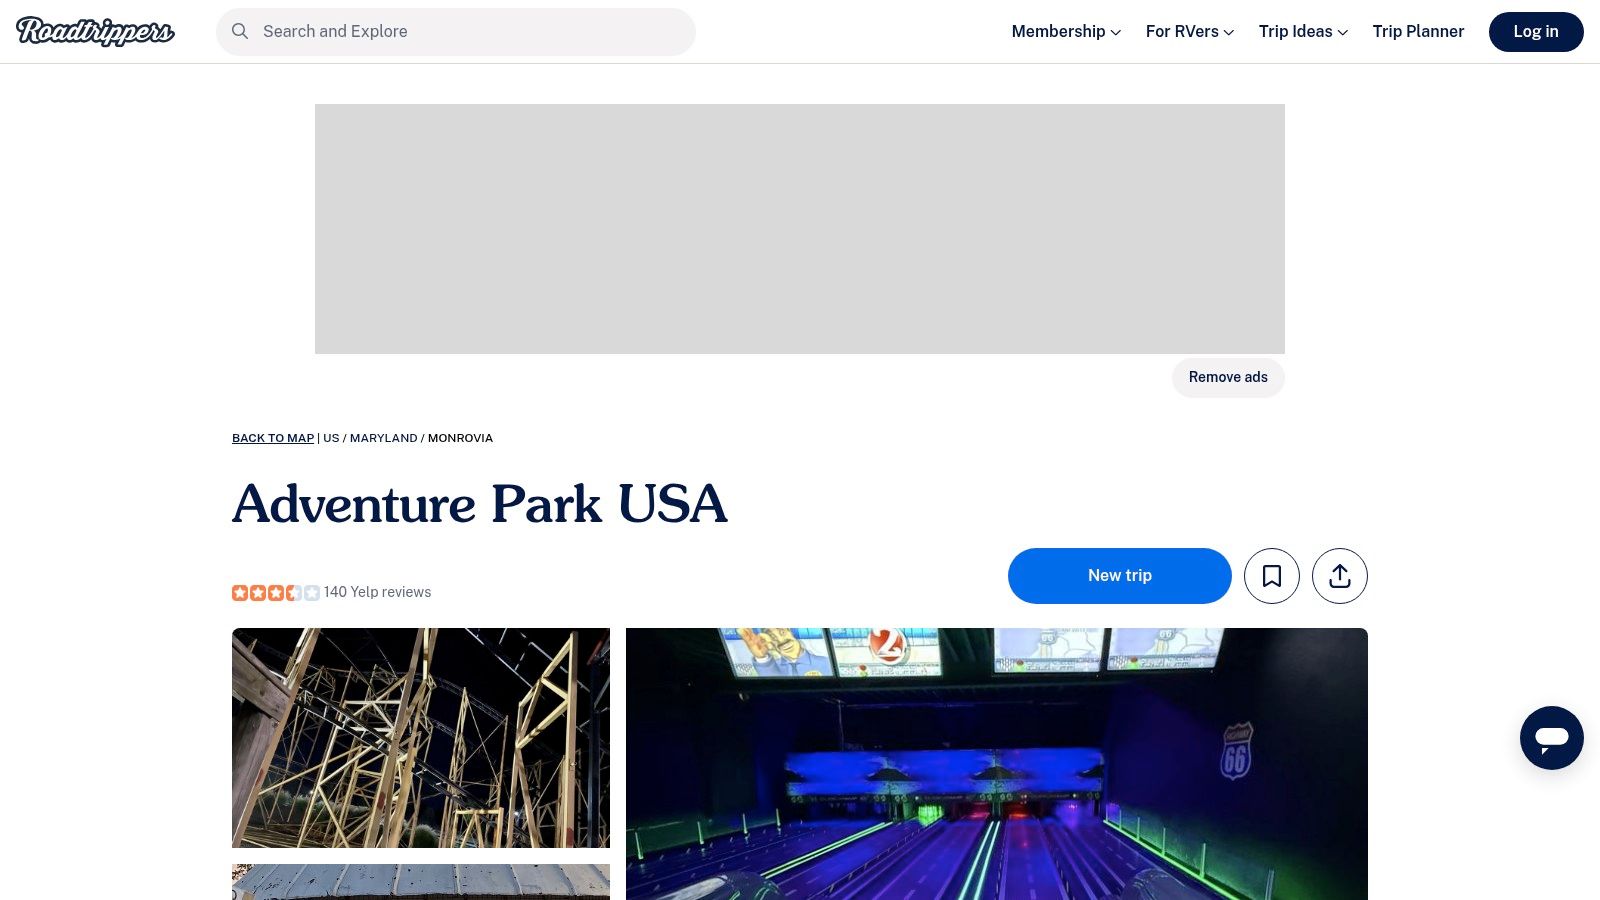The height and width of the screenshot is (900, 1600).
Task: Click the magnifier icon in search bar
Action: point(240,31)
